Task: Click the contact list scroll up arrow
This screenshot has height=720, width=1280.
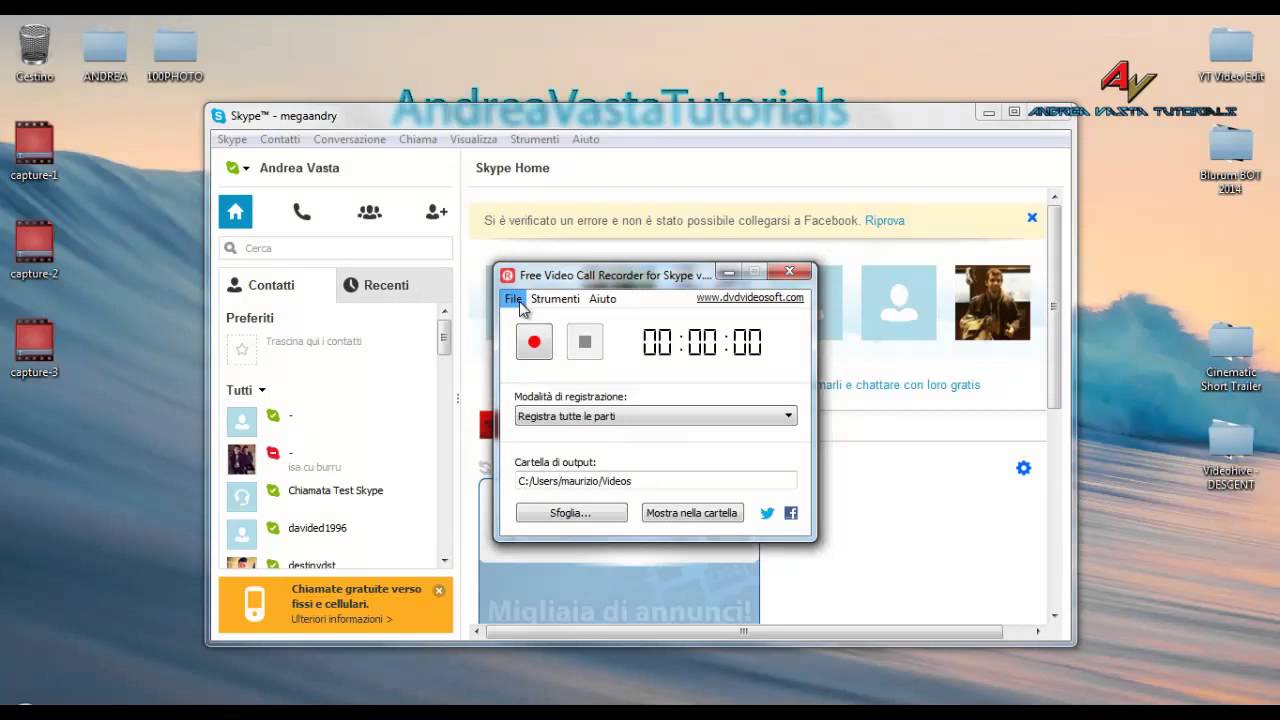Action: (x=445, y=312)
